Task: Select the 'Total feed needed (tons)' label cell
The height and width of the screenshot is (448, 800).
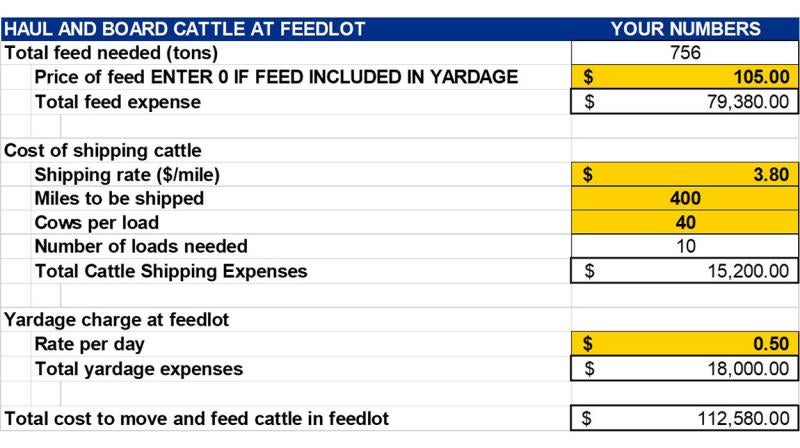Action: click(112, 53)
